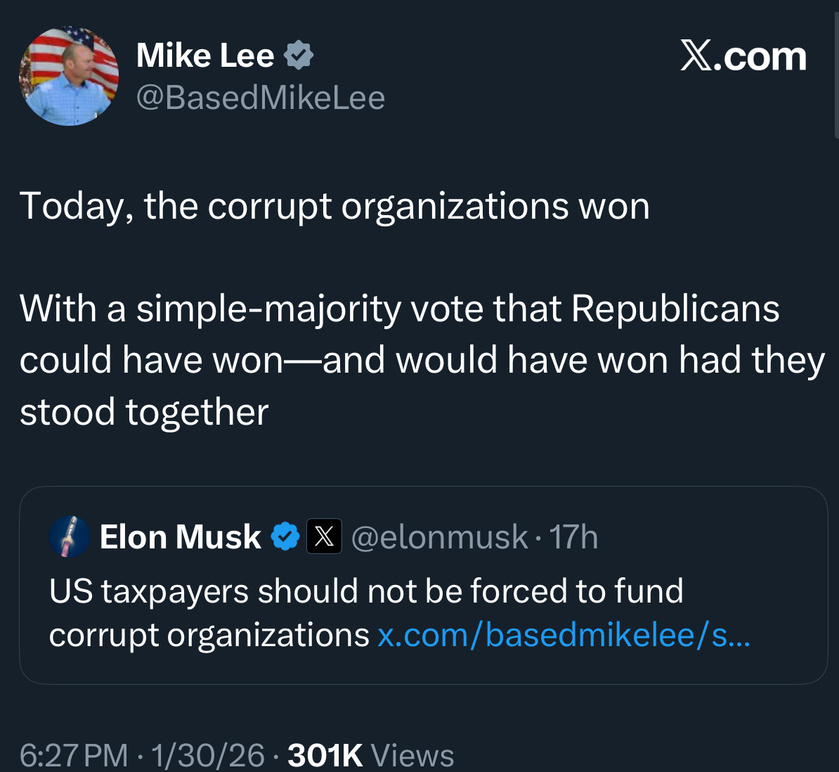The height and width of the screenshot is (772, 839).
Task: Click "Today, the corrupt organizations won" text
Action: pos(334,206)
